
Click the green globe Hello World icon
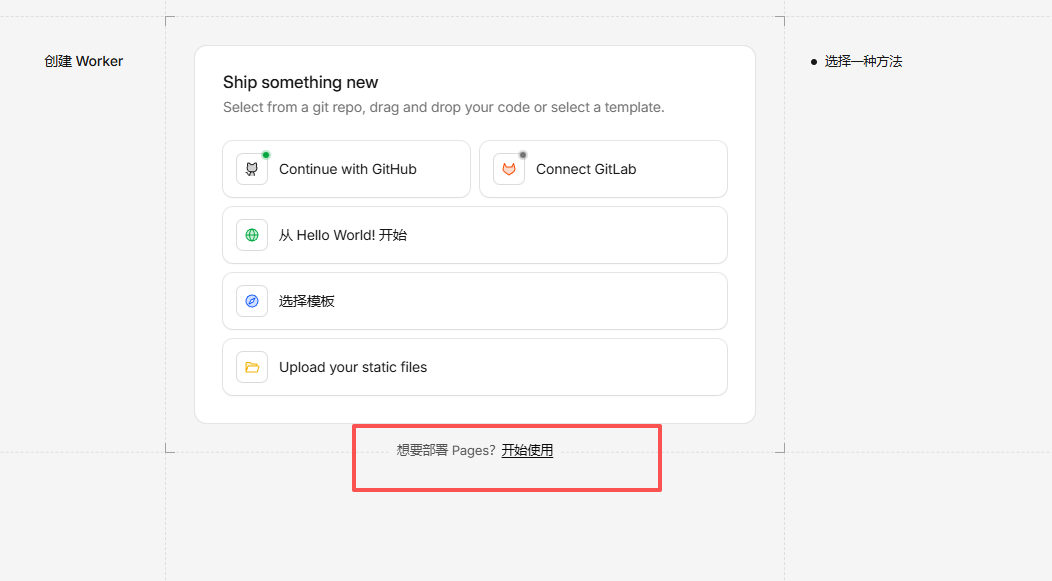(252, 236)
